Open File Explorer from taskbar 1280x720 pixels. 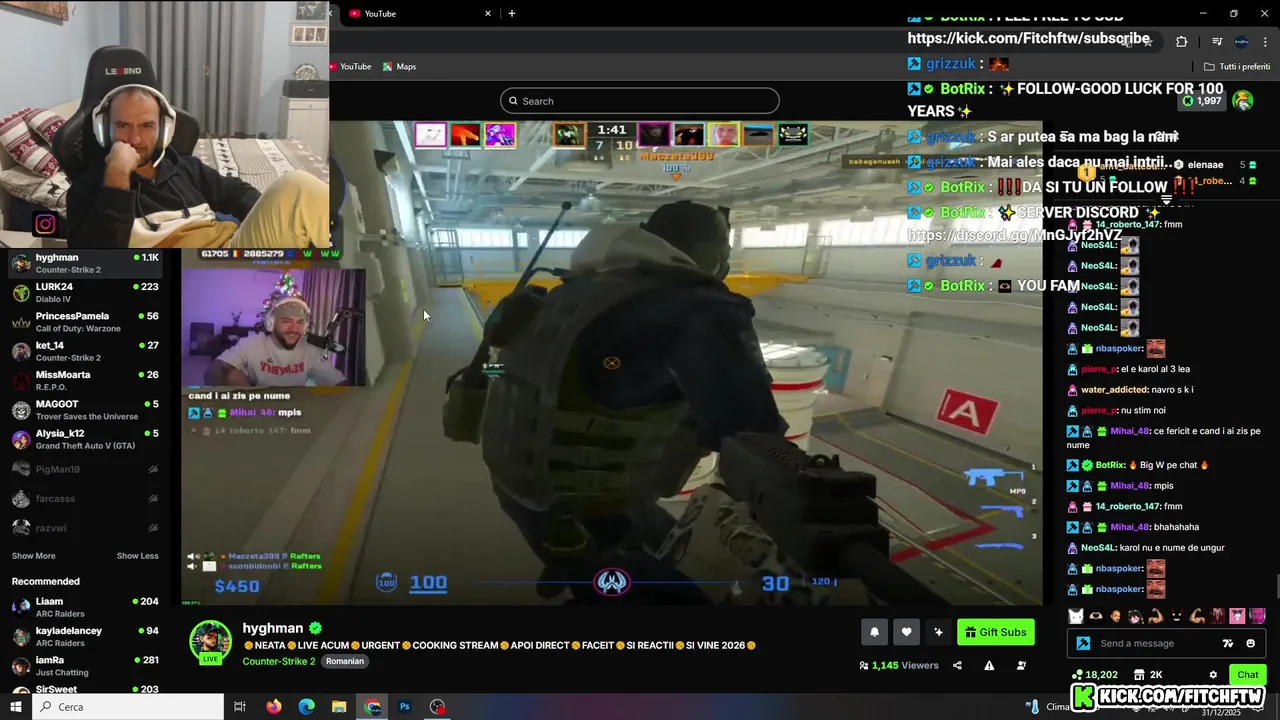pyautogui.click(x=339, y=707)
